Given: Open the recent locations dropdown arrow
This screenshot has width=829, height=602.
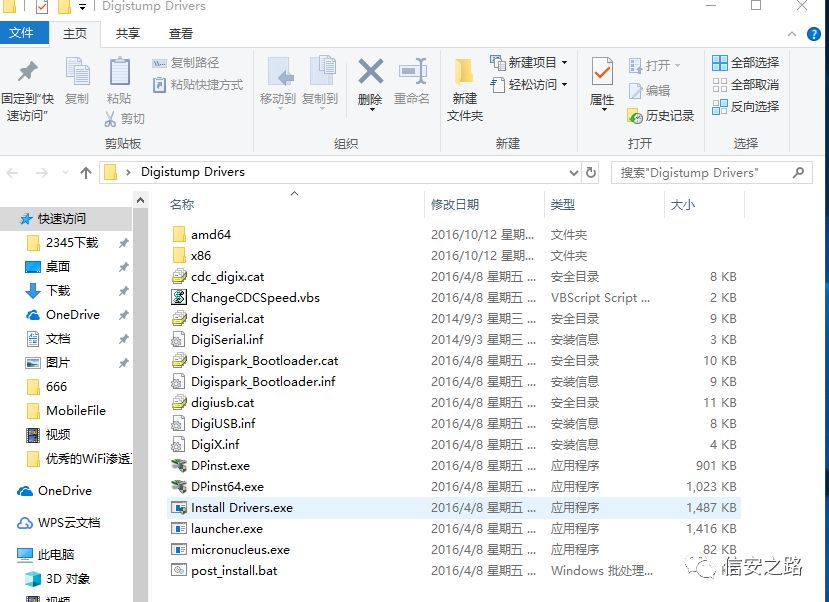Looking at the screenshot, I should (65, 172).
